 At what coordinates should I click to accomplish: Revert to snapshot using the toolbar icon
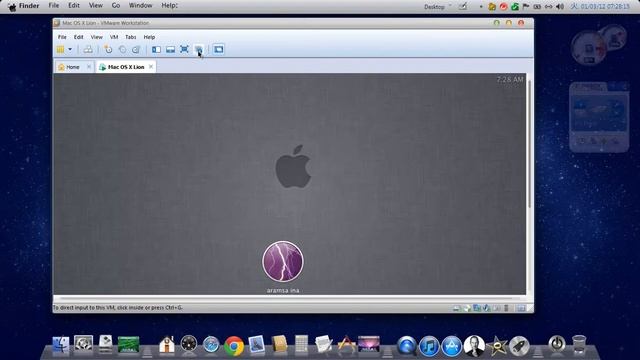(x=122, y=49)
